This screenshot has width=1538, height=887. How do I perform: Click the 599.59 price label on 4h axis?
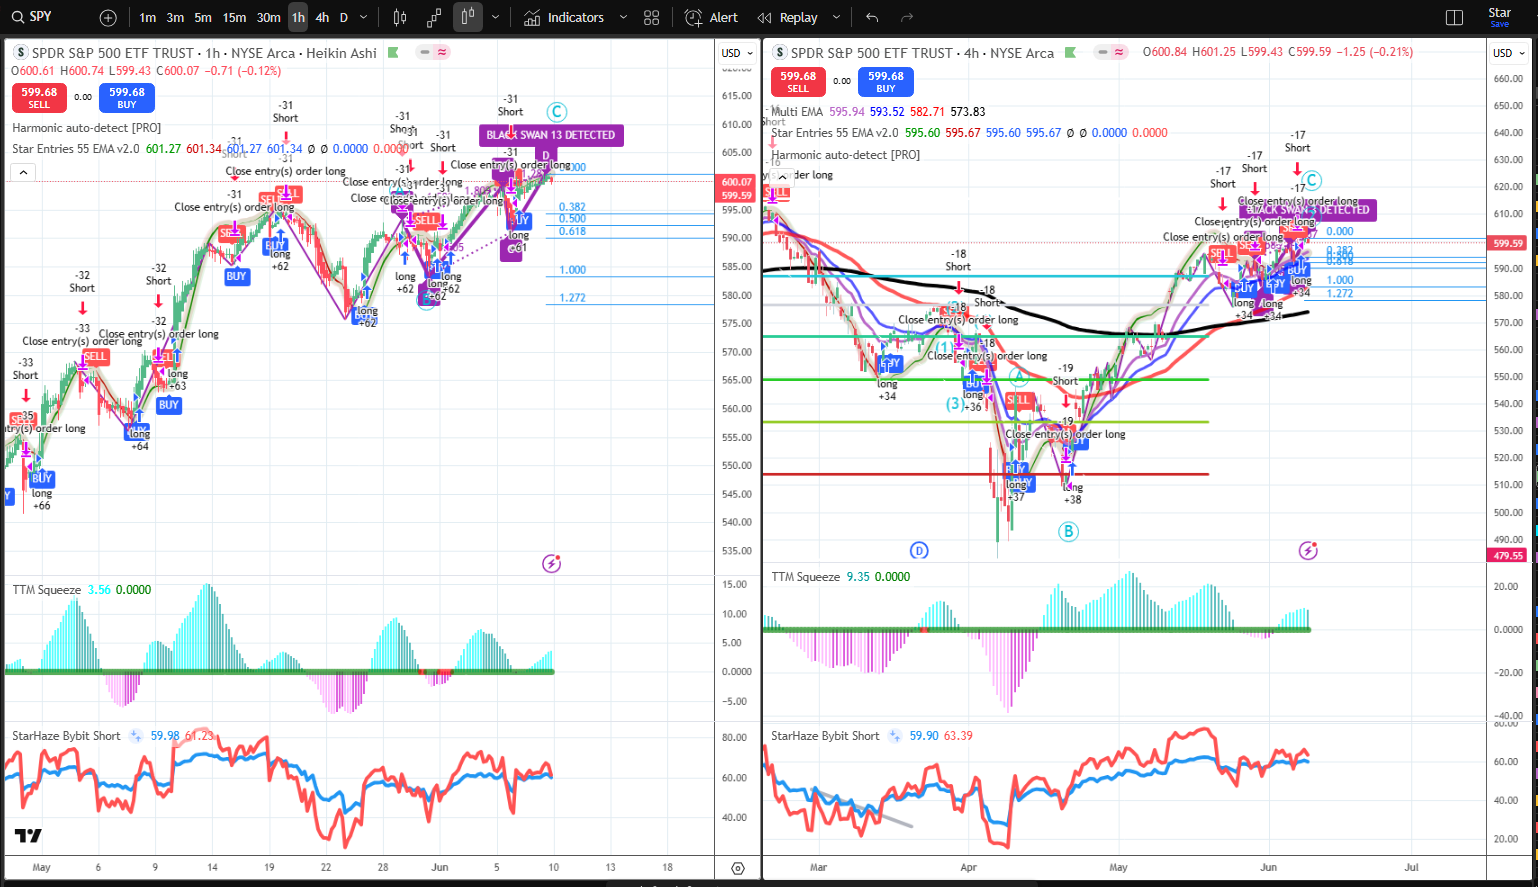[x=1508, y=243]
